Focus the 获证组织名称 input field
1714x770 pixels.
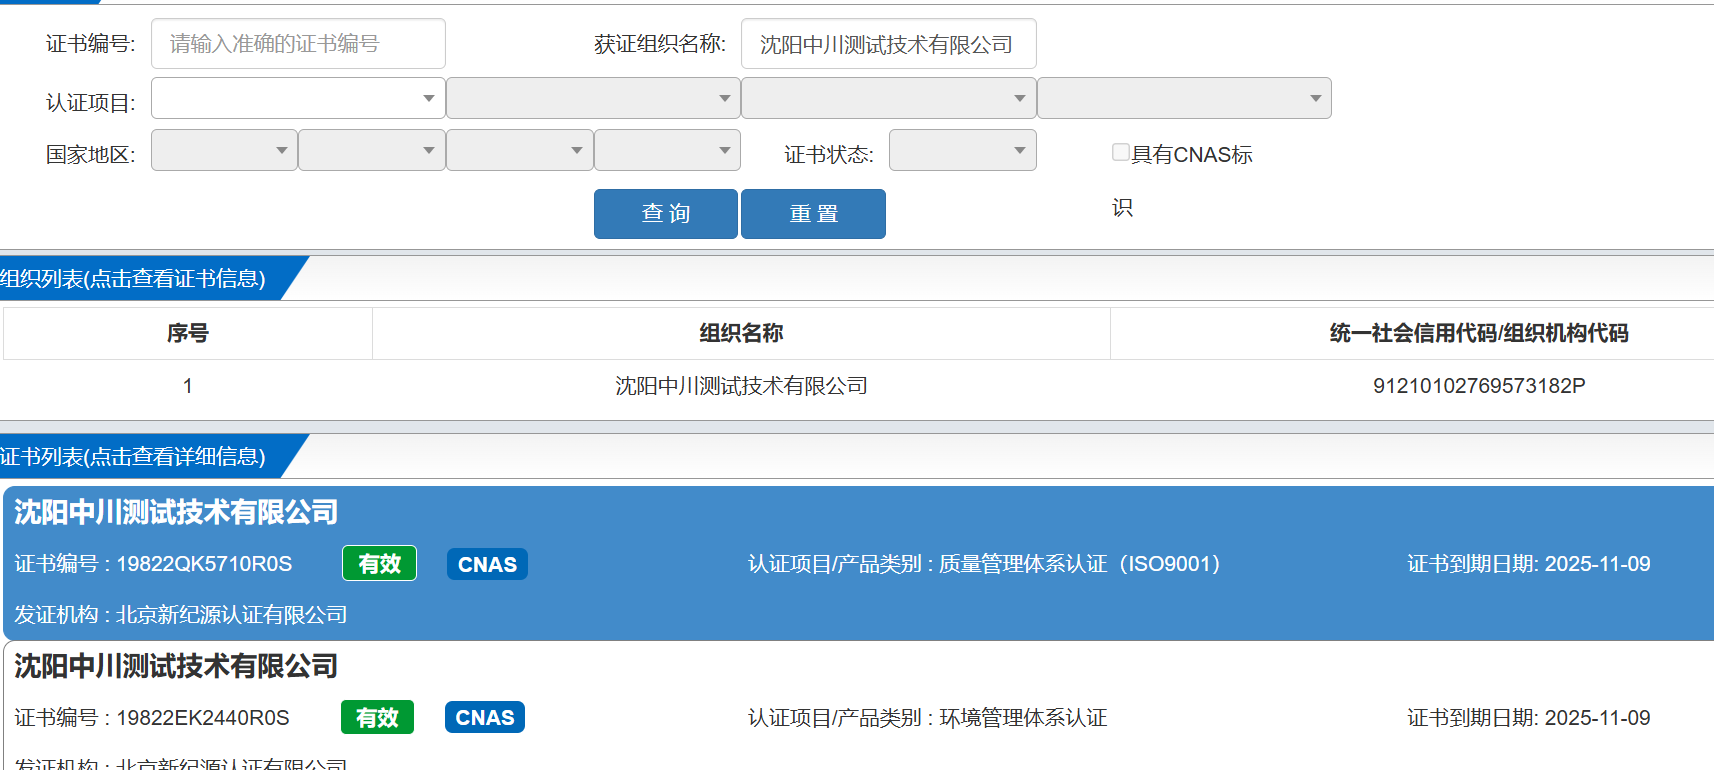pos(888,44)
